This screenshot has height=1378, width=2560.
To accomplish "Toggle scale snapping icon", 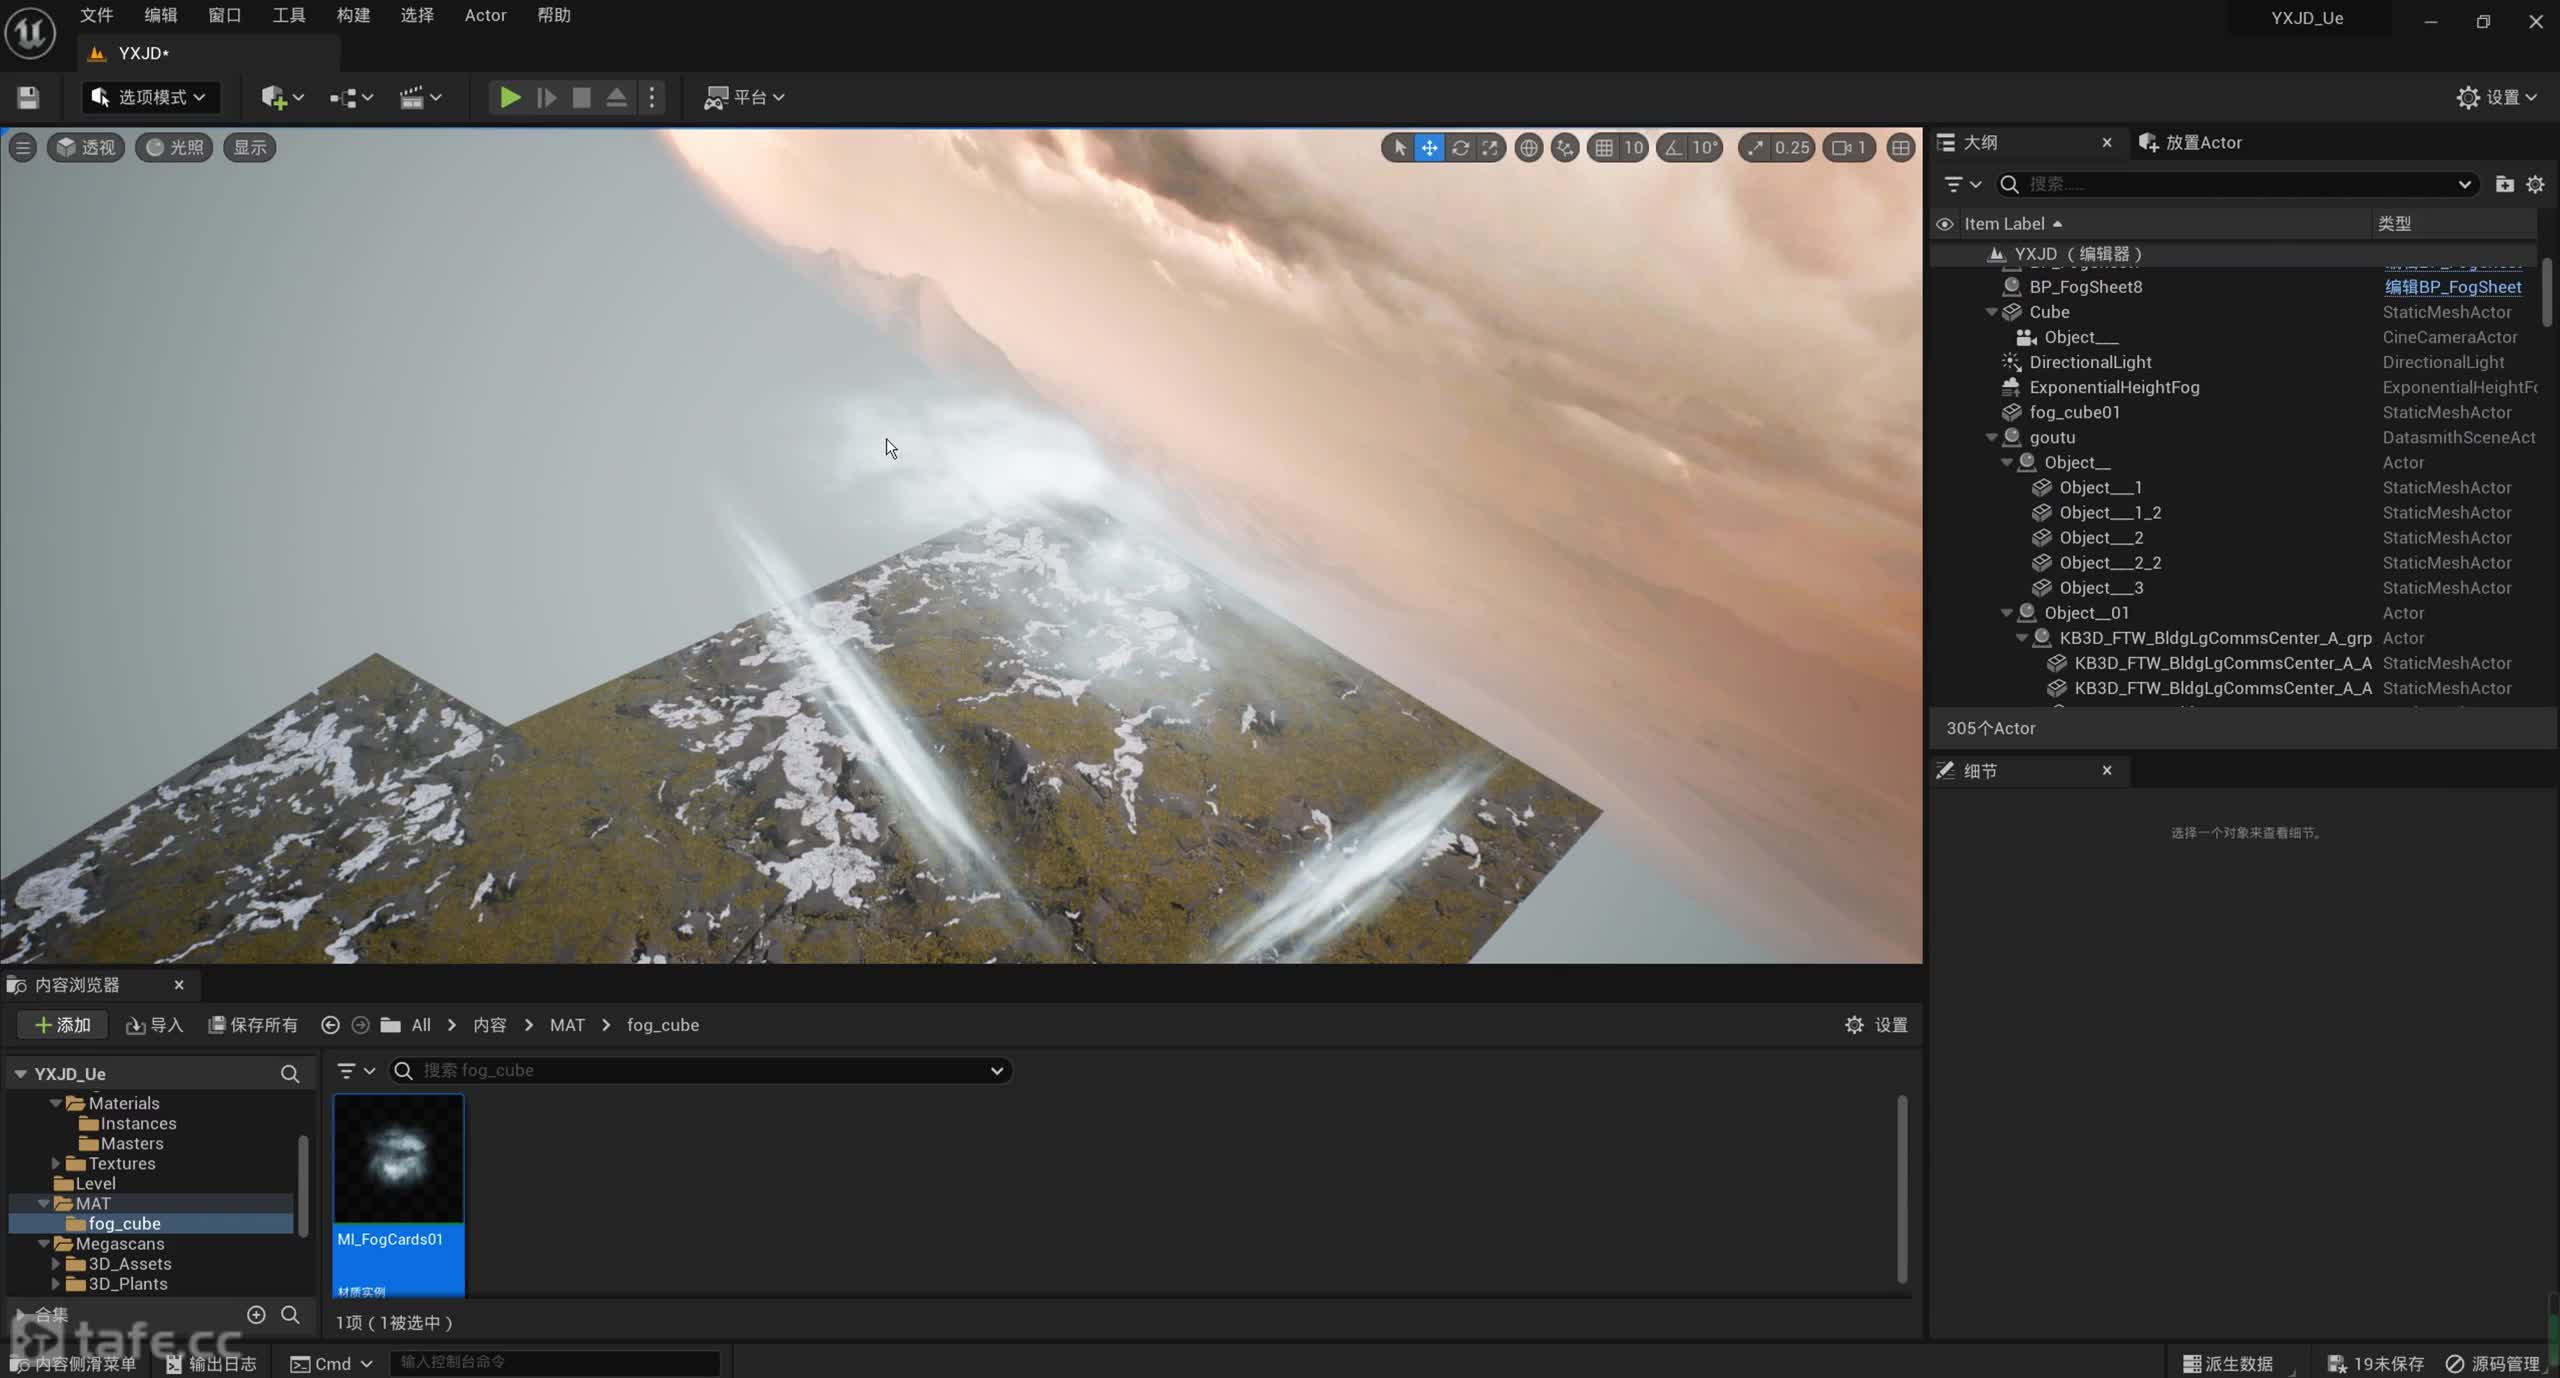I will pyautogui.click(x=1756, y=148).
